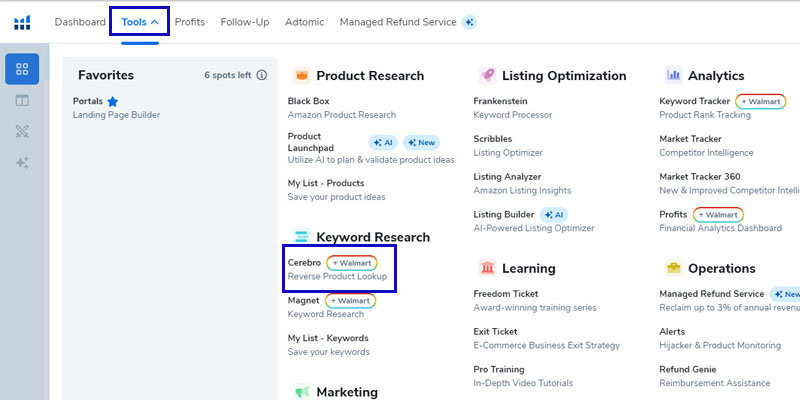
Task: Open Refund Genie Reimbursement Assistance
Action: point(715,376)
